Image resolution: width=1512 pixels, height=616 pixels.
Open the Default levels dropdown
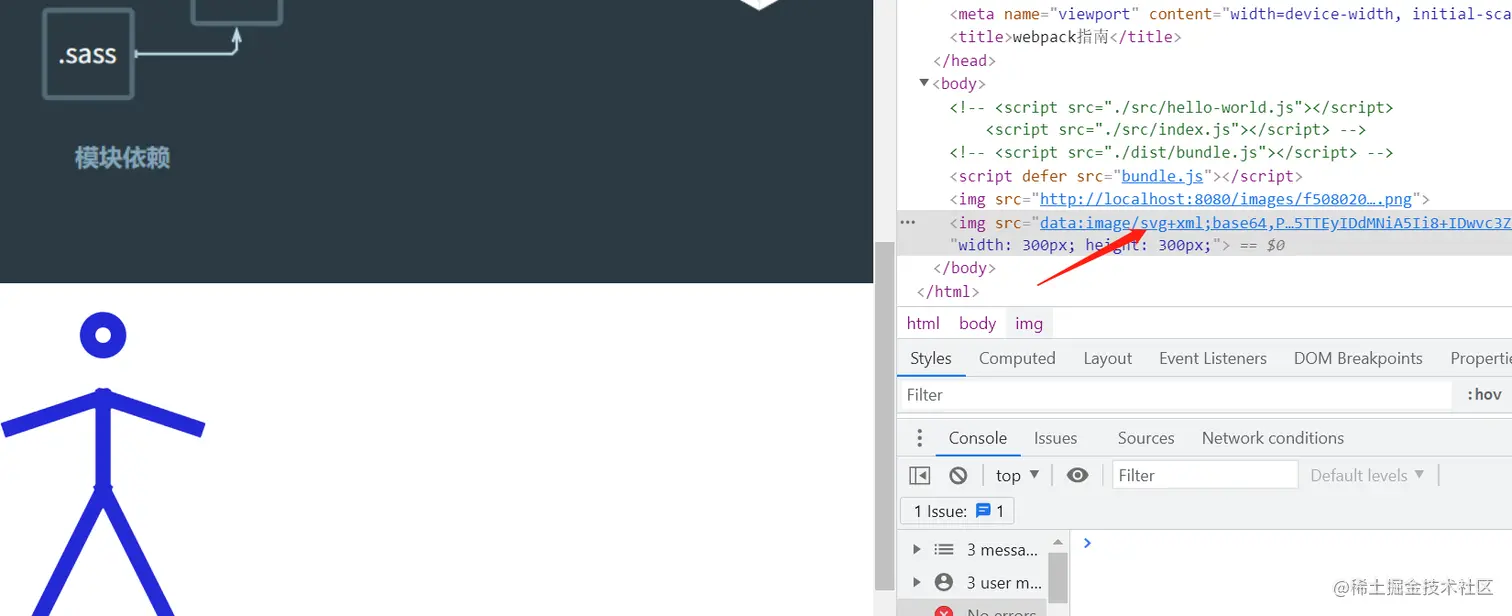1367,475
